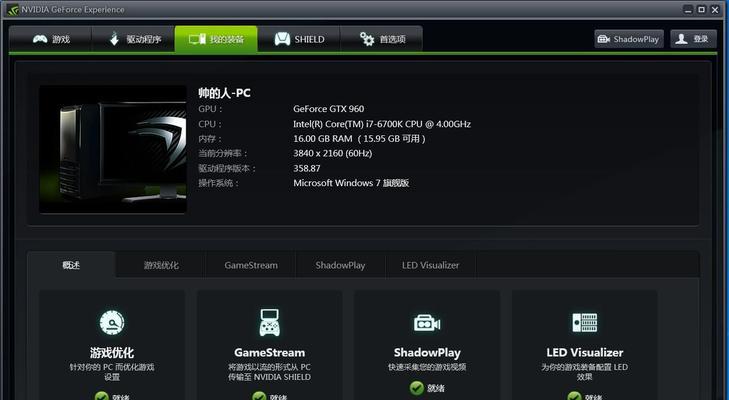
Task: Click the monitor icon on My Rig tab
Action: click(x=197, y=39)
